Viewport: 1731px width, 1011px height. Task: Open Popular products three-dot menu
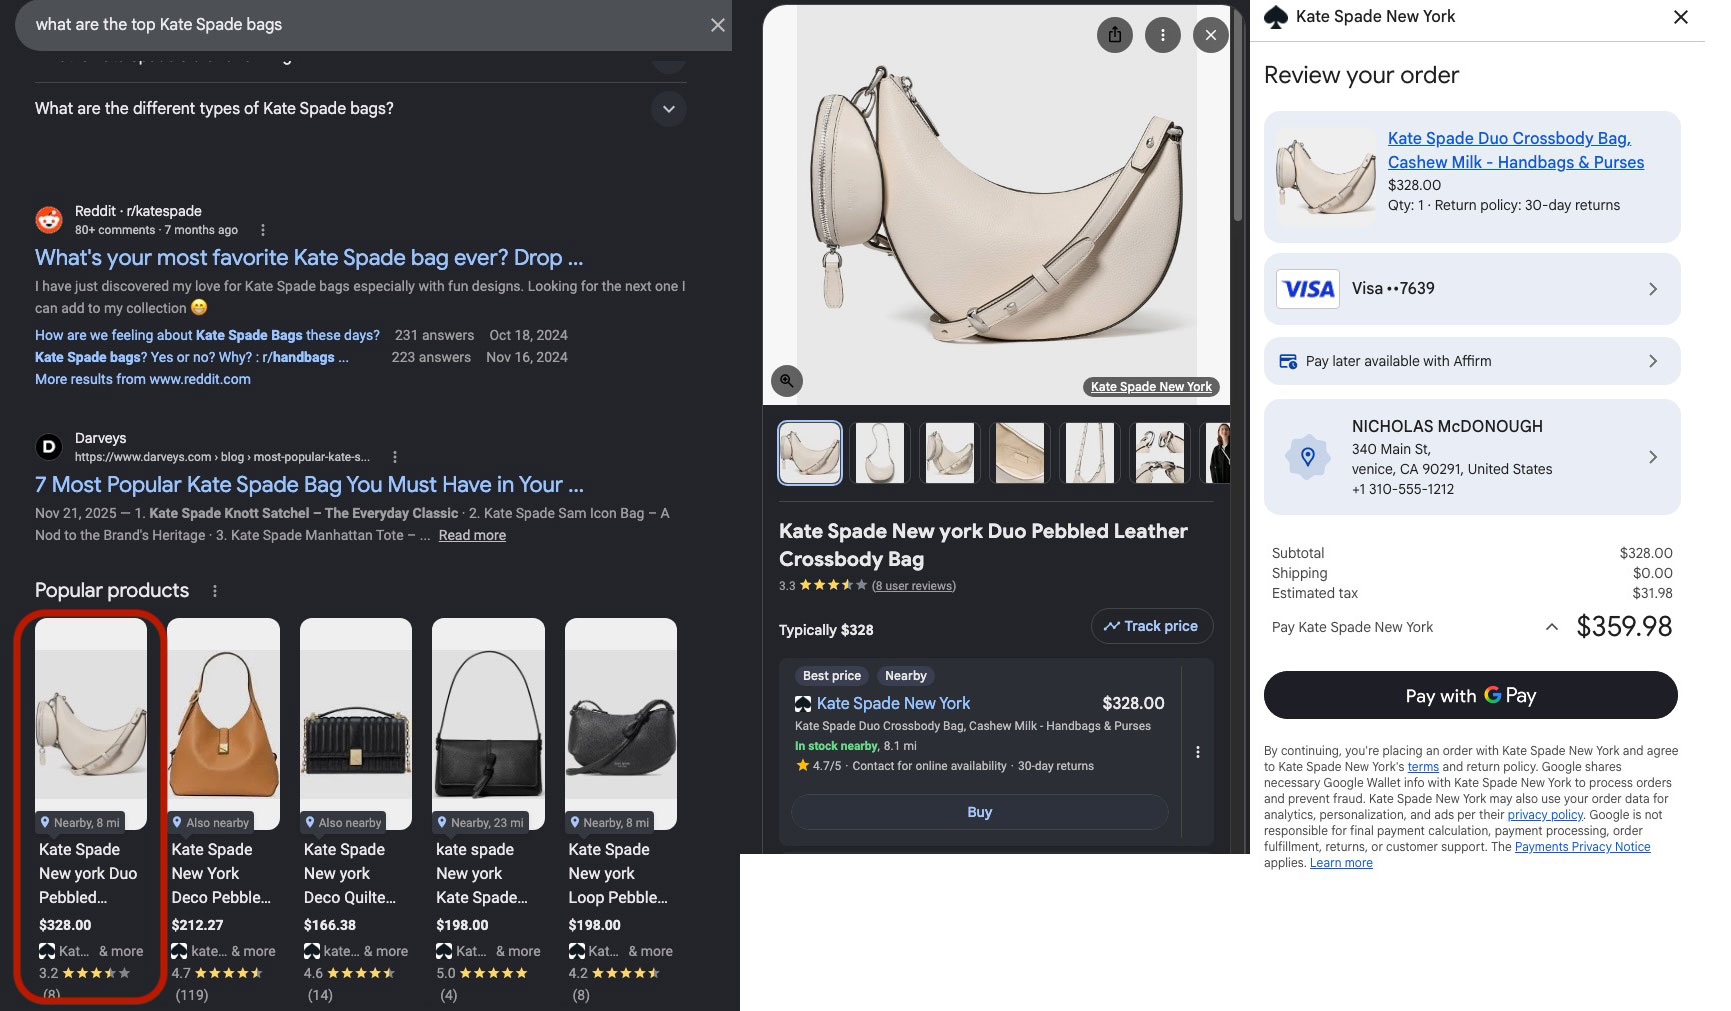point(214,591)
